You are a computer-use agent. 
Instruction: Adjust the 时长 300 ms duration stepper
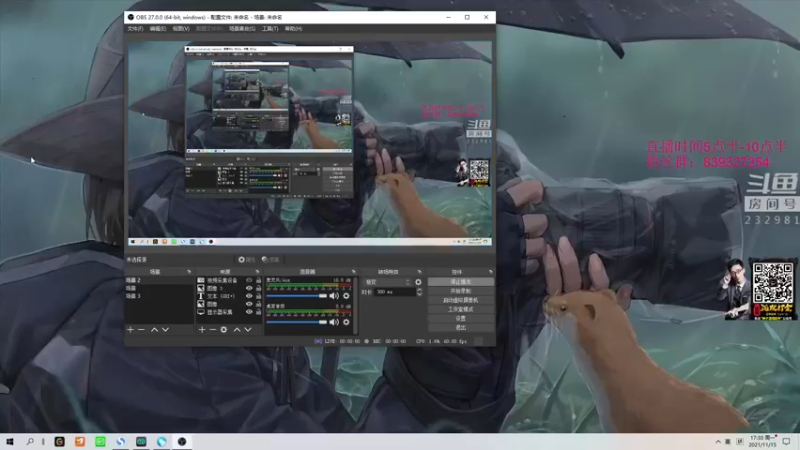pyautogui.click(x=419, y=292)
